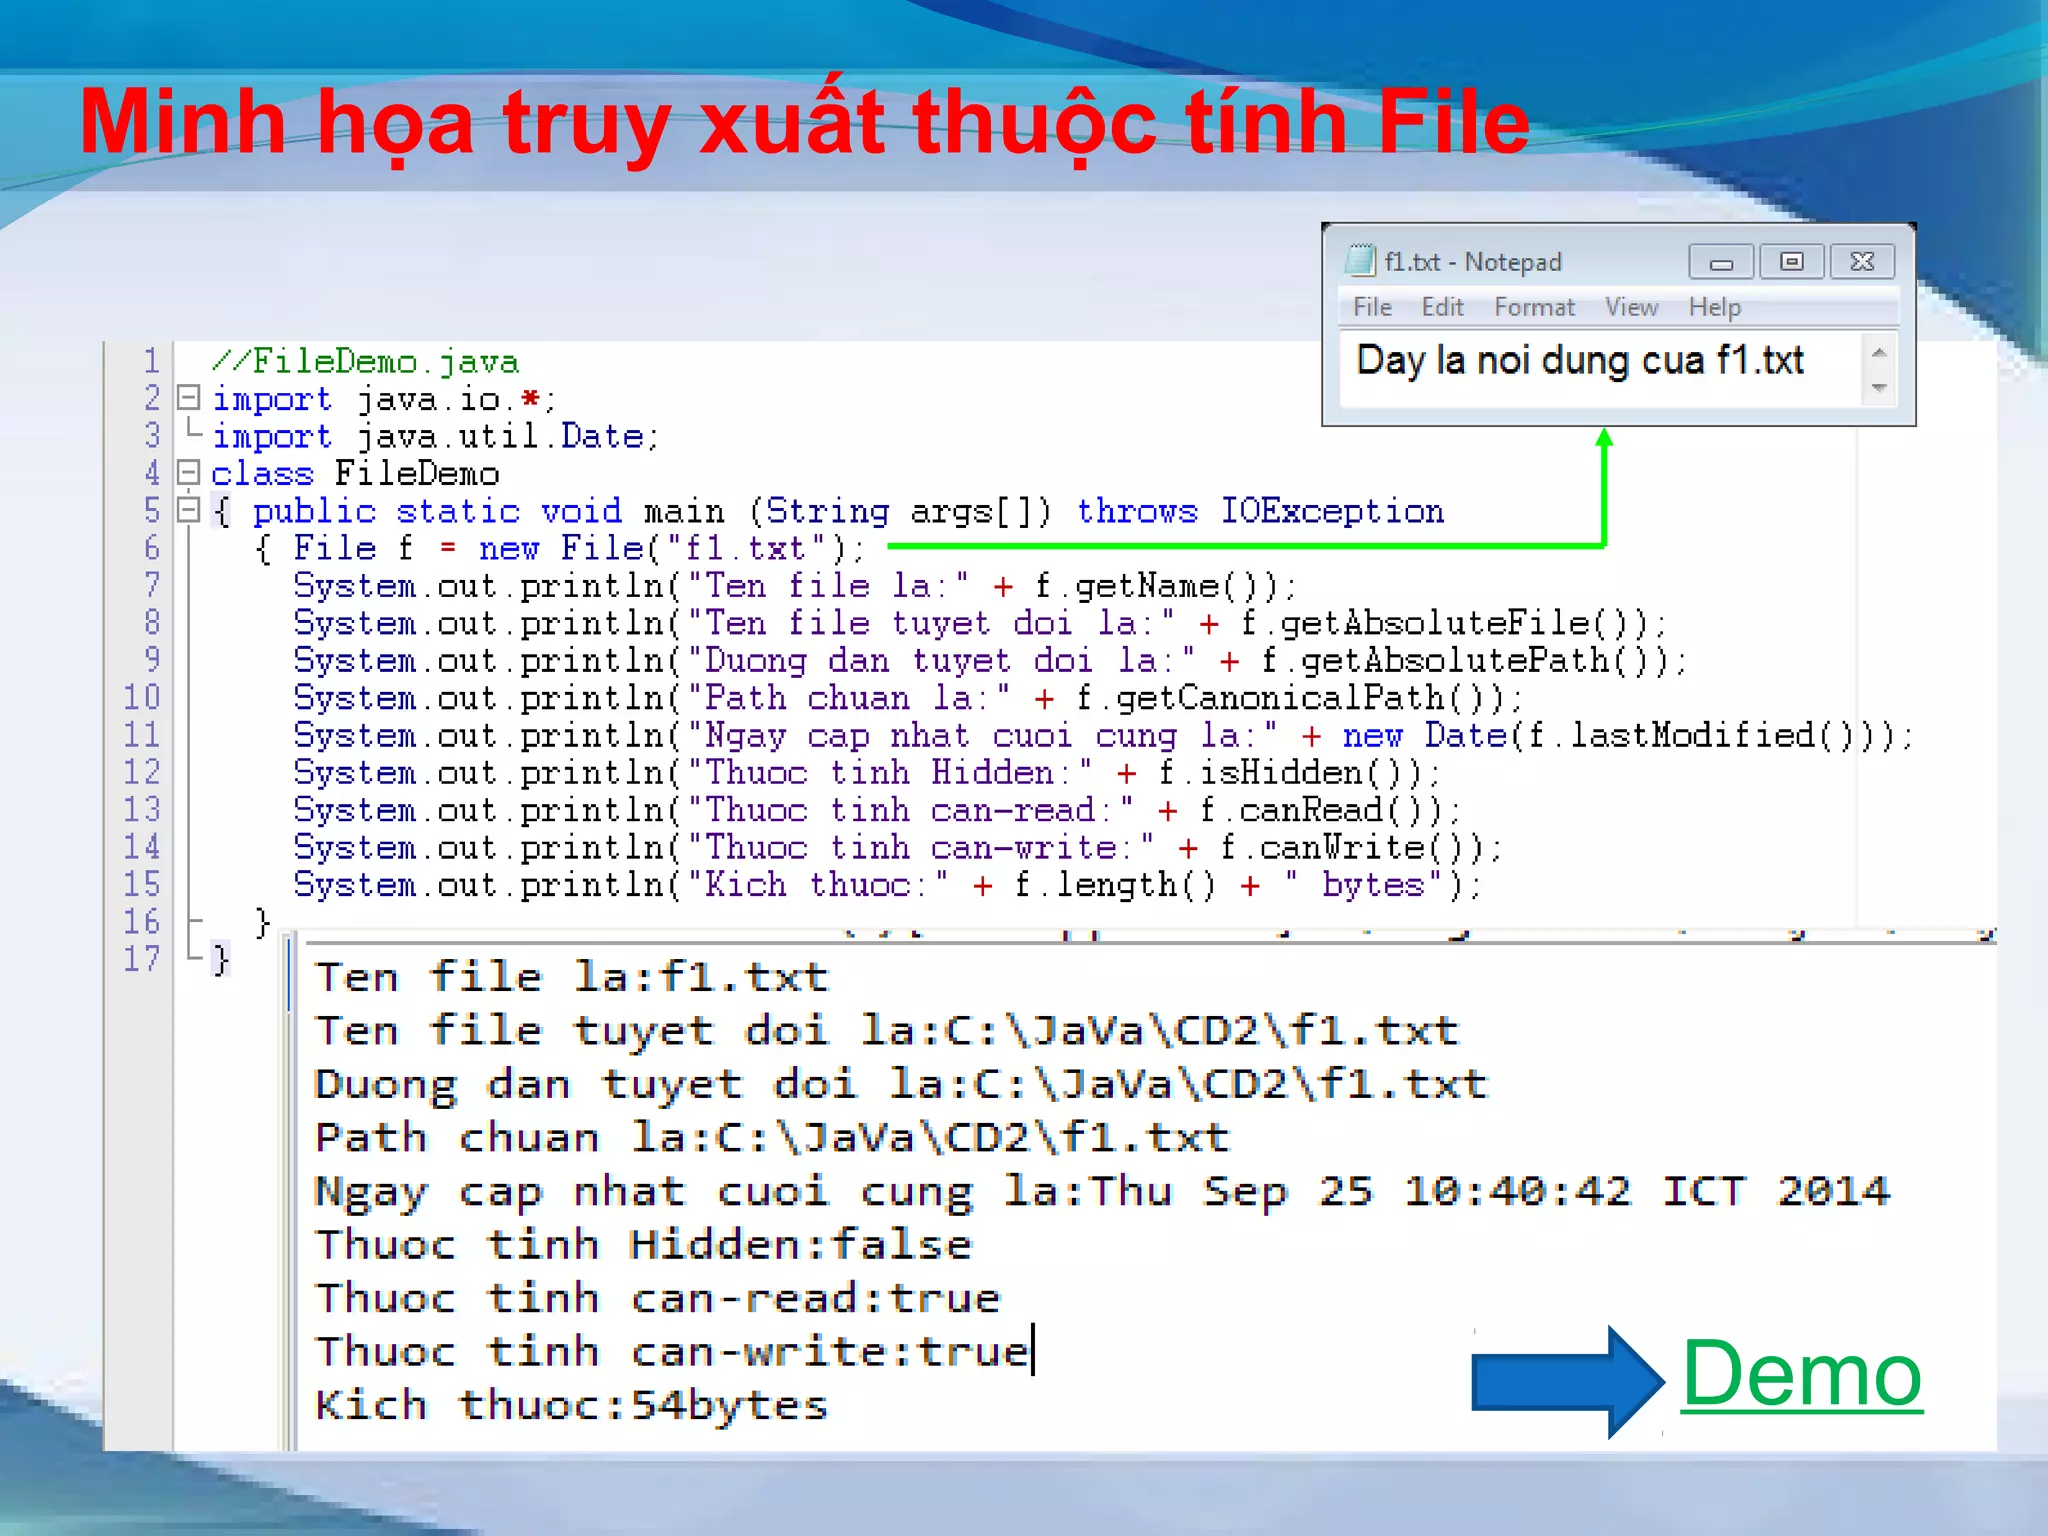Viewport: 2048px width, 1536px height.
Task: Click the text 'Day la noi dung cua f1.txt'
Action: pos(1580,361)
